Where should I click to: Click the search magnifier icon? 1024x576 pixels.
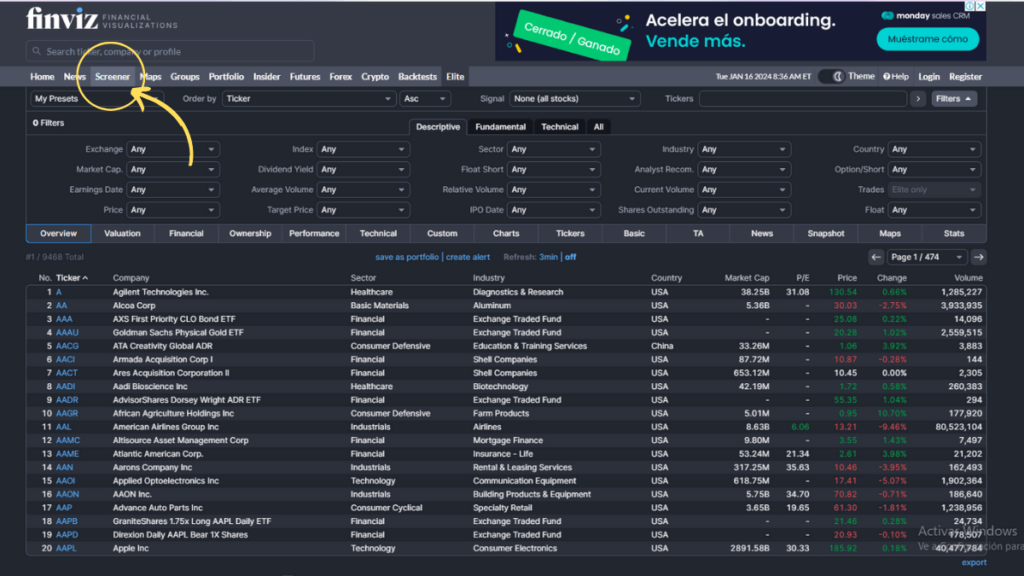tap(37, 51)
